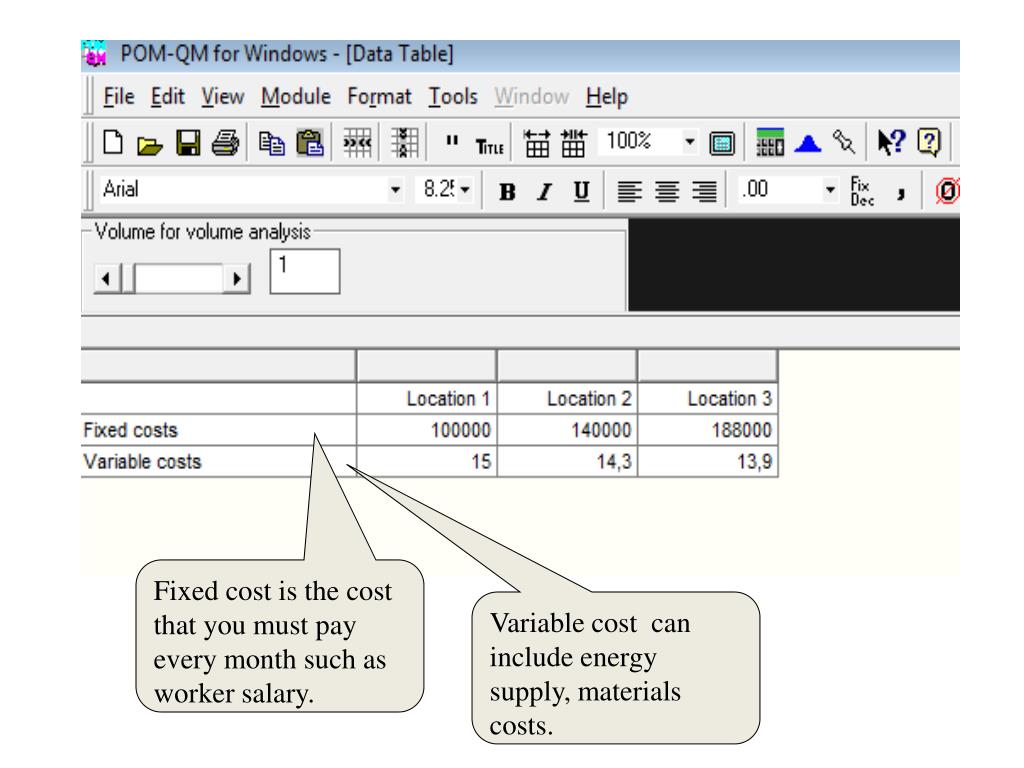Copy the data using the Copy icon
This screenshot has width=1024, height=768.
[271, 142]
